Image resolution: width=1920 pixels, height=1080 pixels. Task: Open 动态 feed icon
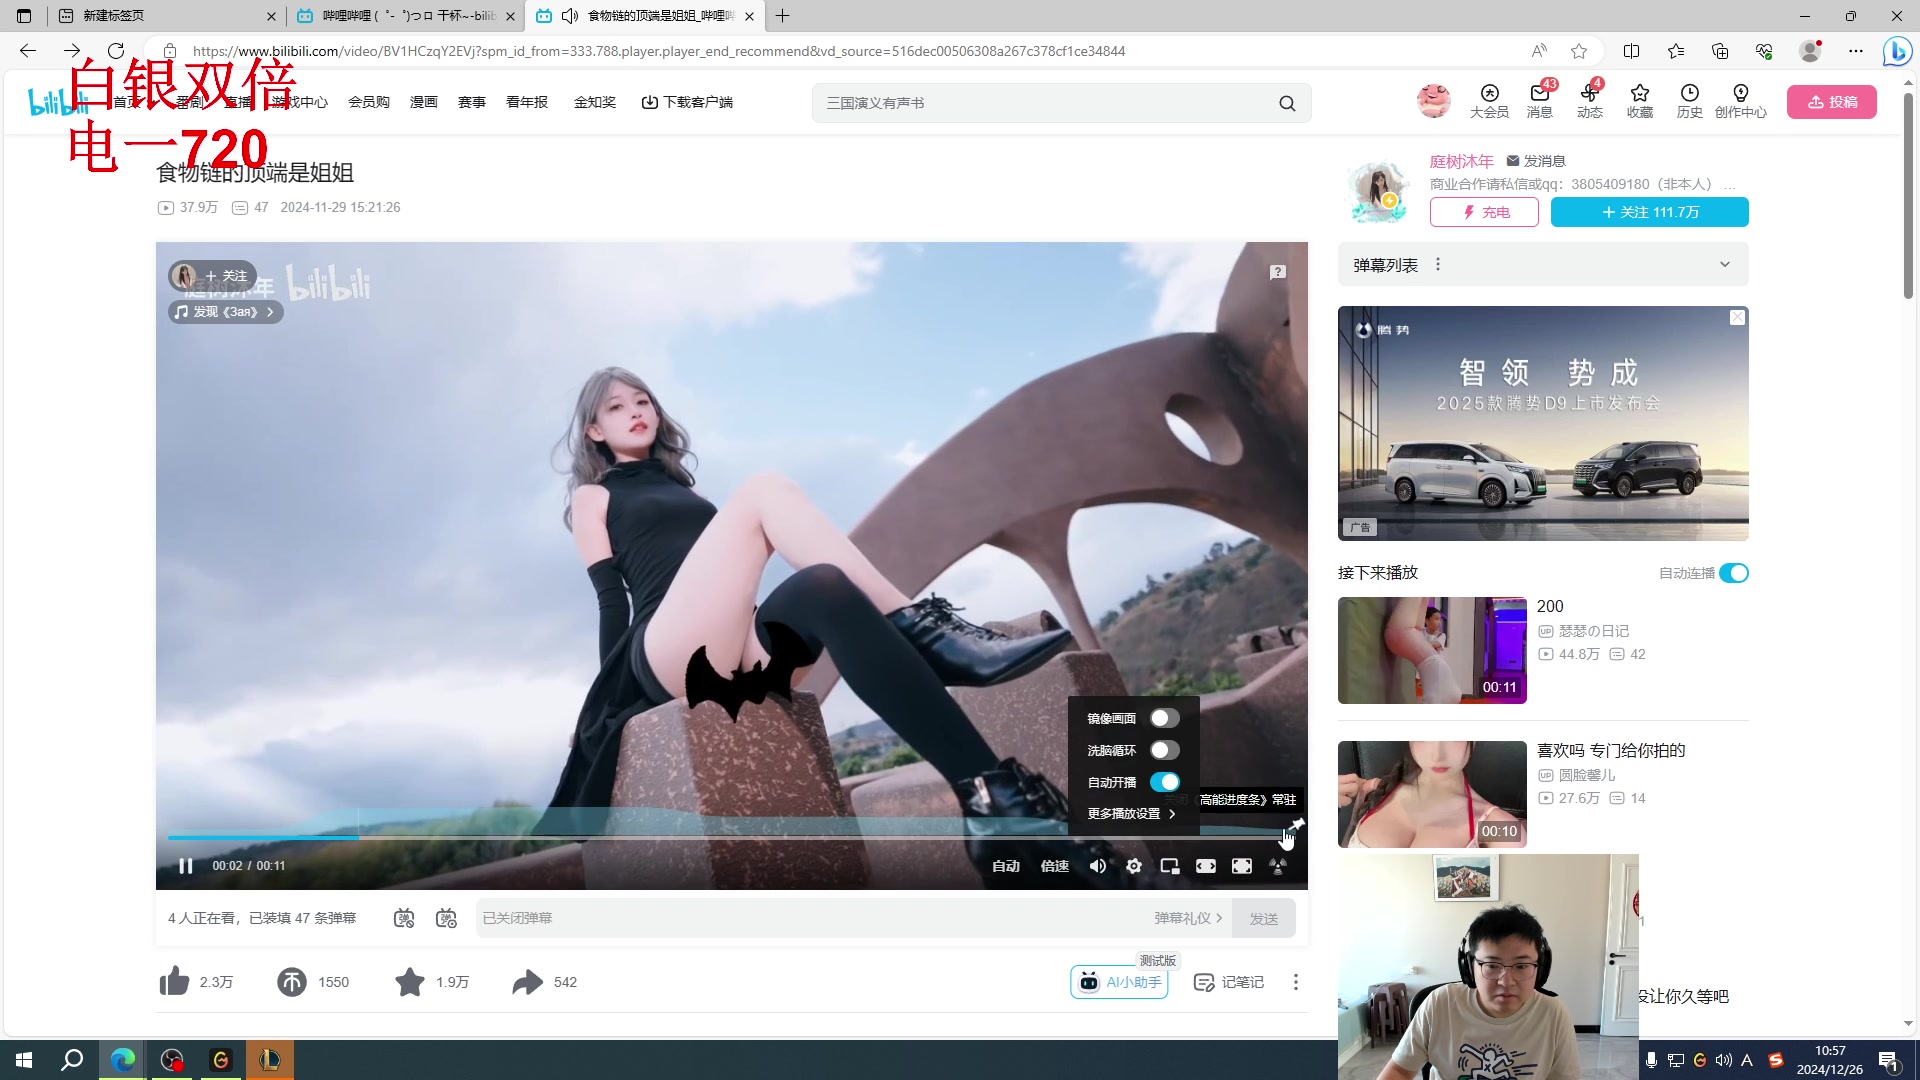click(1590, 101)
